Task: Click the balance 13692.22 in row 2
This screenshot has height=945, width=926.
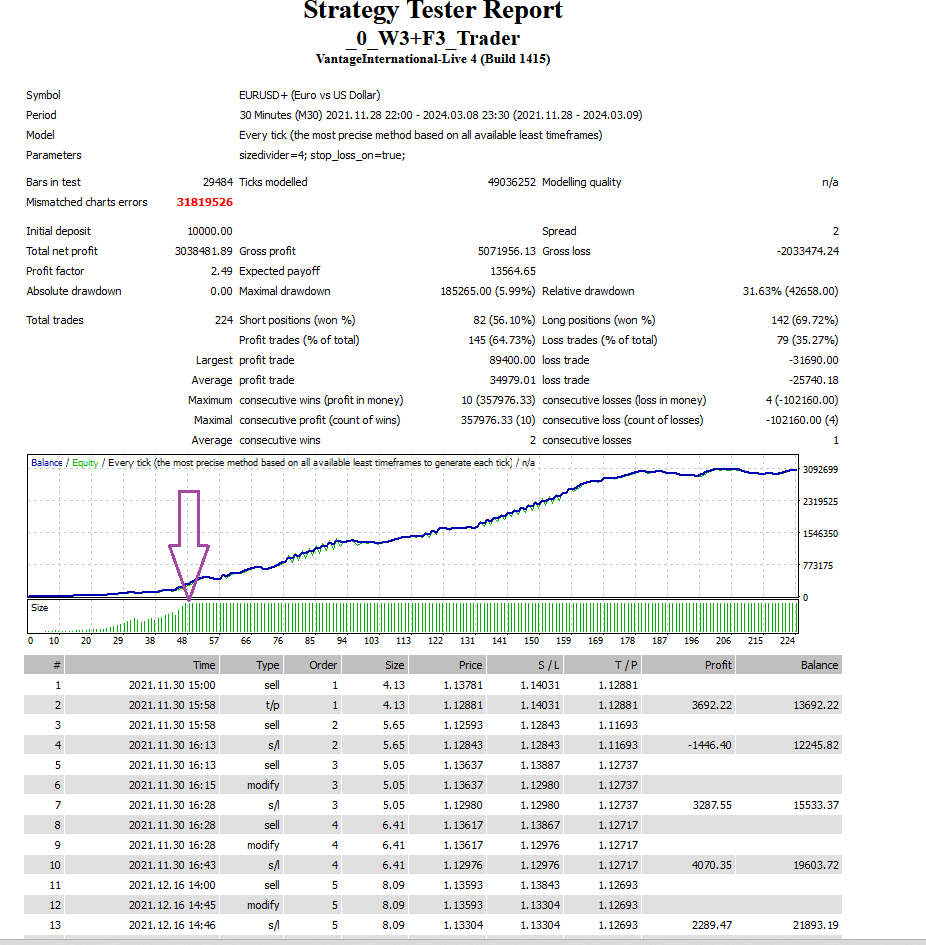Action: pyautogui.click(x=816, y=705)
